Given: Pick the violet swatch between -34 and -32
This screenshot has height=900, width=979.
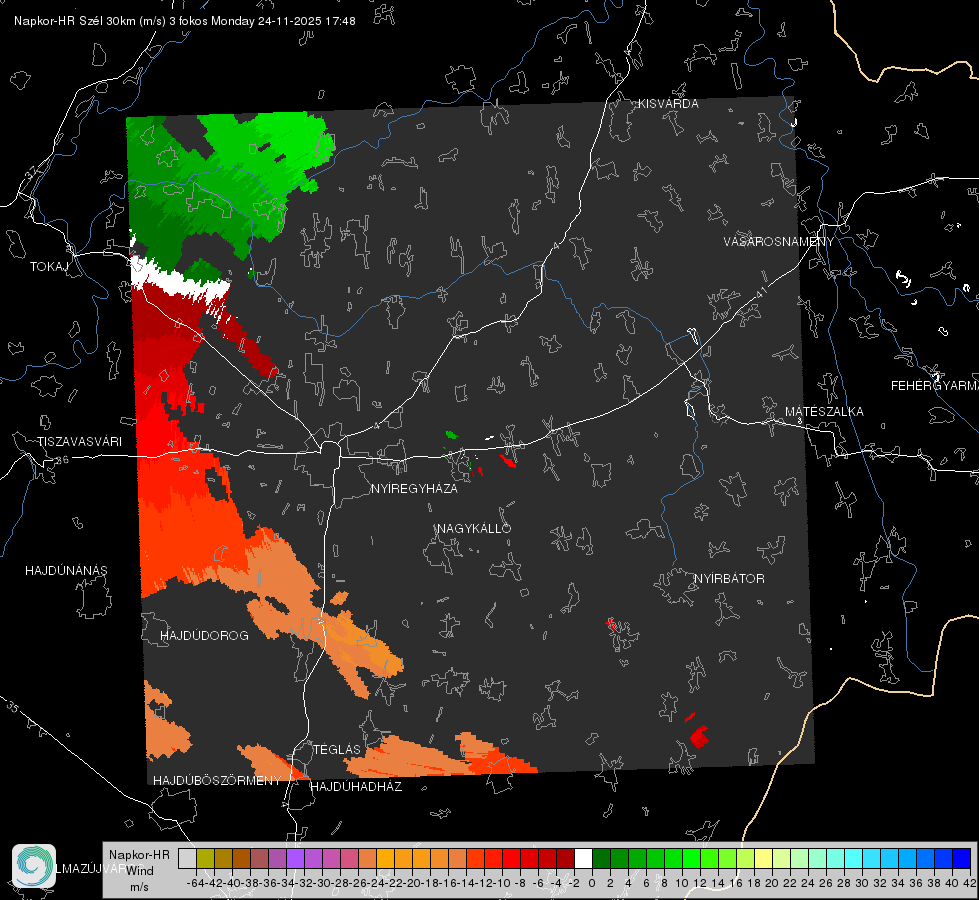Looking at the screenshot, I should 295,858.
